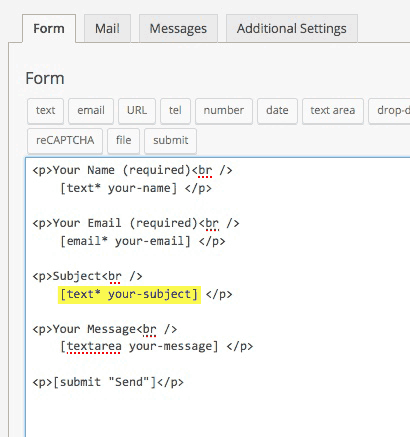Image resolution: width=410 pixels, height=437 pixels.
Task: Insert an email field tag
Action: click(91, 110)
